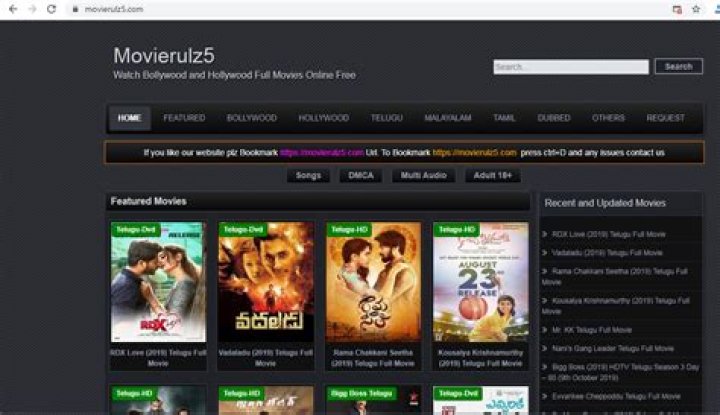Click the padlock icon in the address bar
720x415 pixels.
[74, 9]
